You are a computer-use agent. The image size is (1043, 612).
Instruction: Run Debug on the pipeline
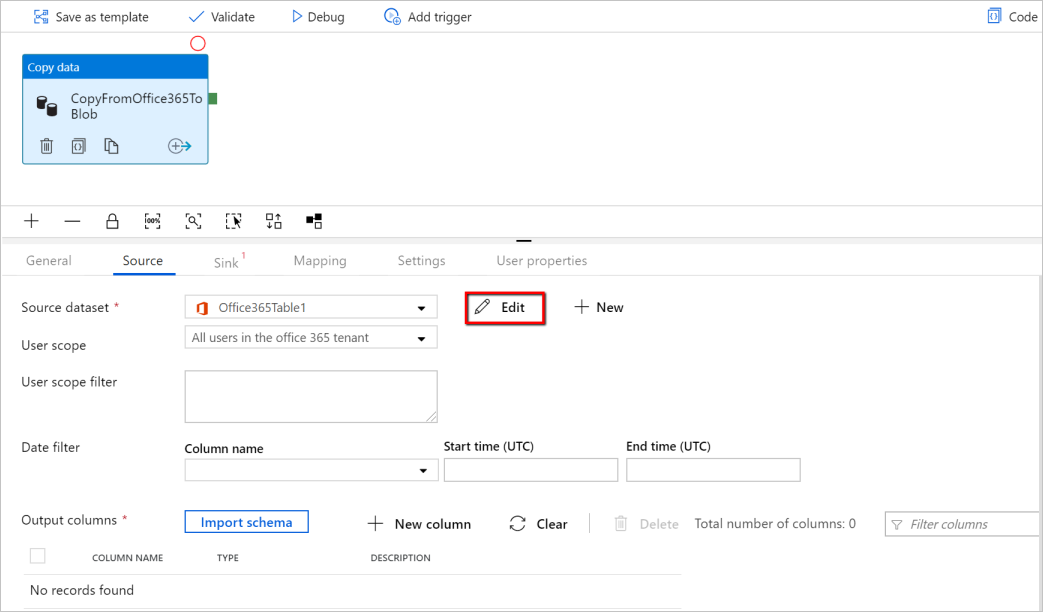[317, 16]
